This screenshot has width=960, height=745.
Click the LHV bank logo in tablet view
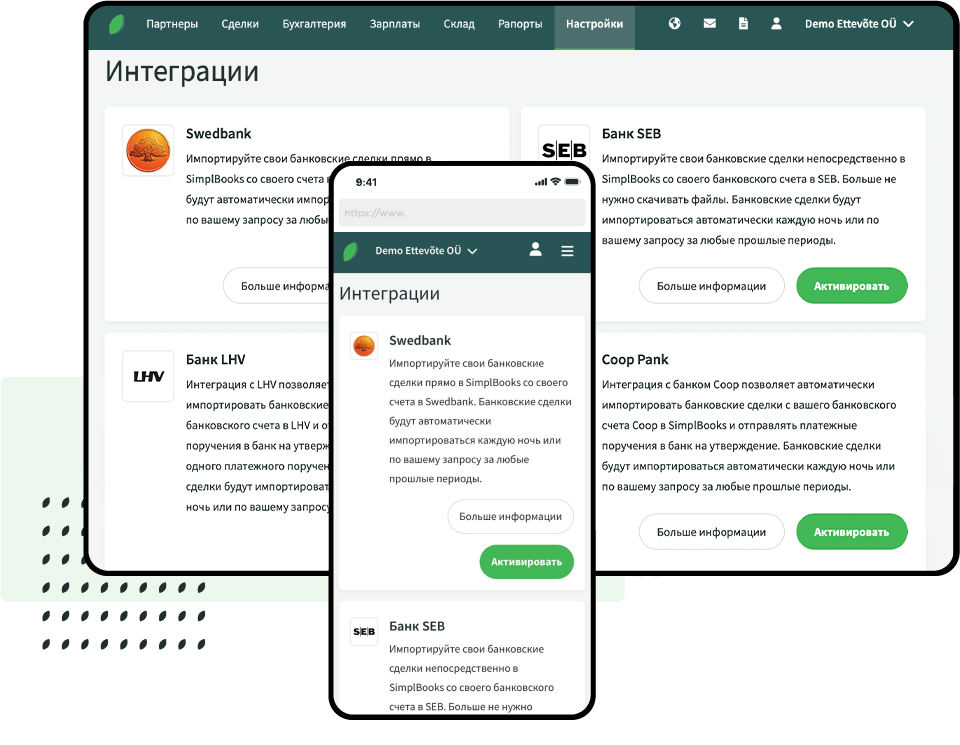[148, 376]
